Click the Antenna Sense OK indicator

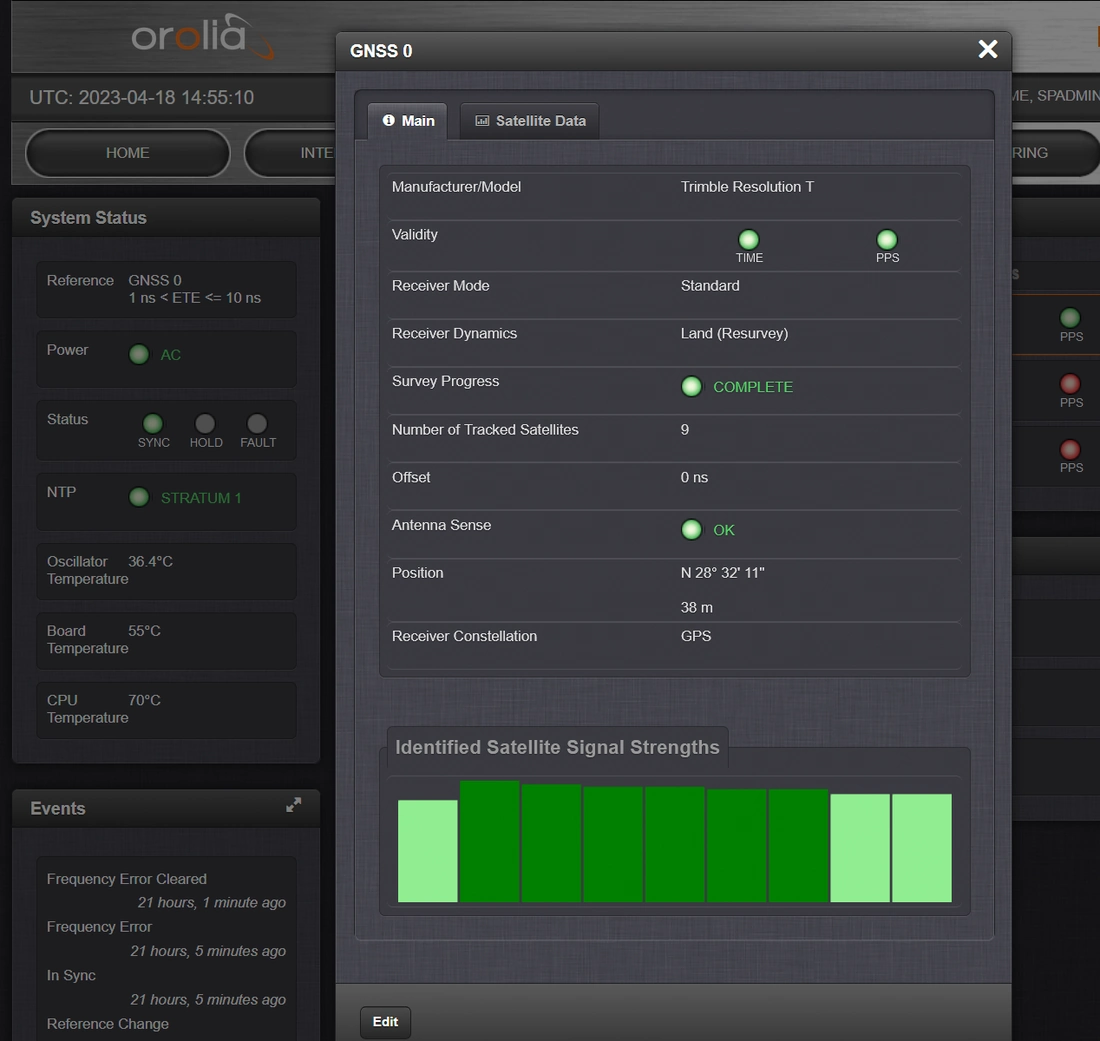[691, 530]
